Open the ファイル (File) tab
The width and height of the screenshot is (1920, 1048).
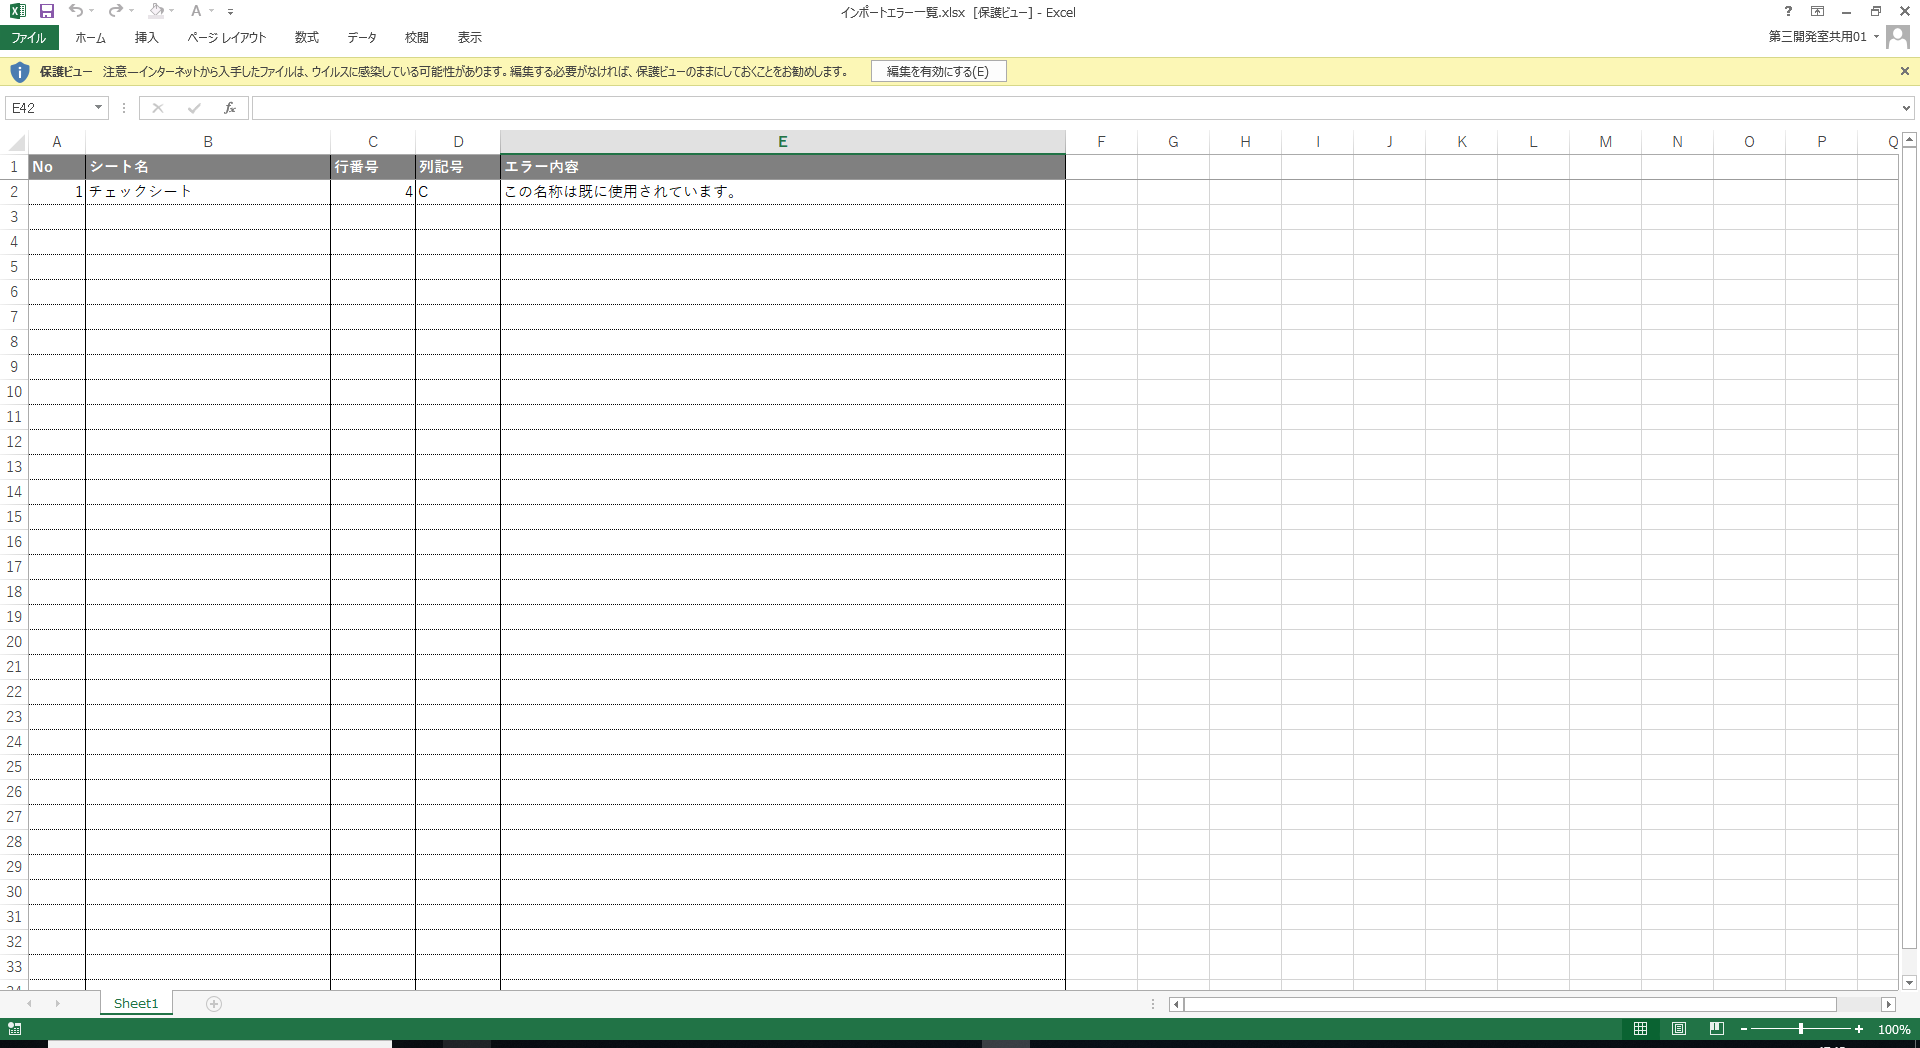click(x=29, y=38)
